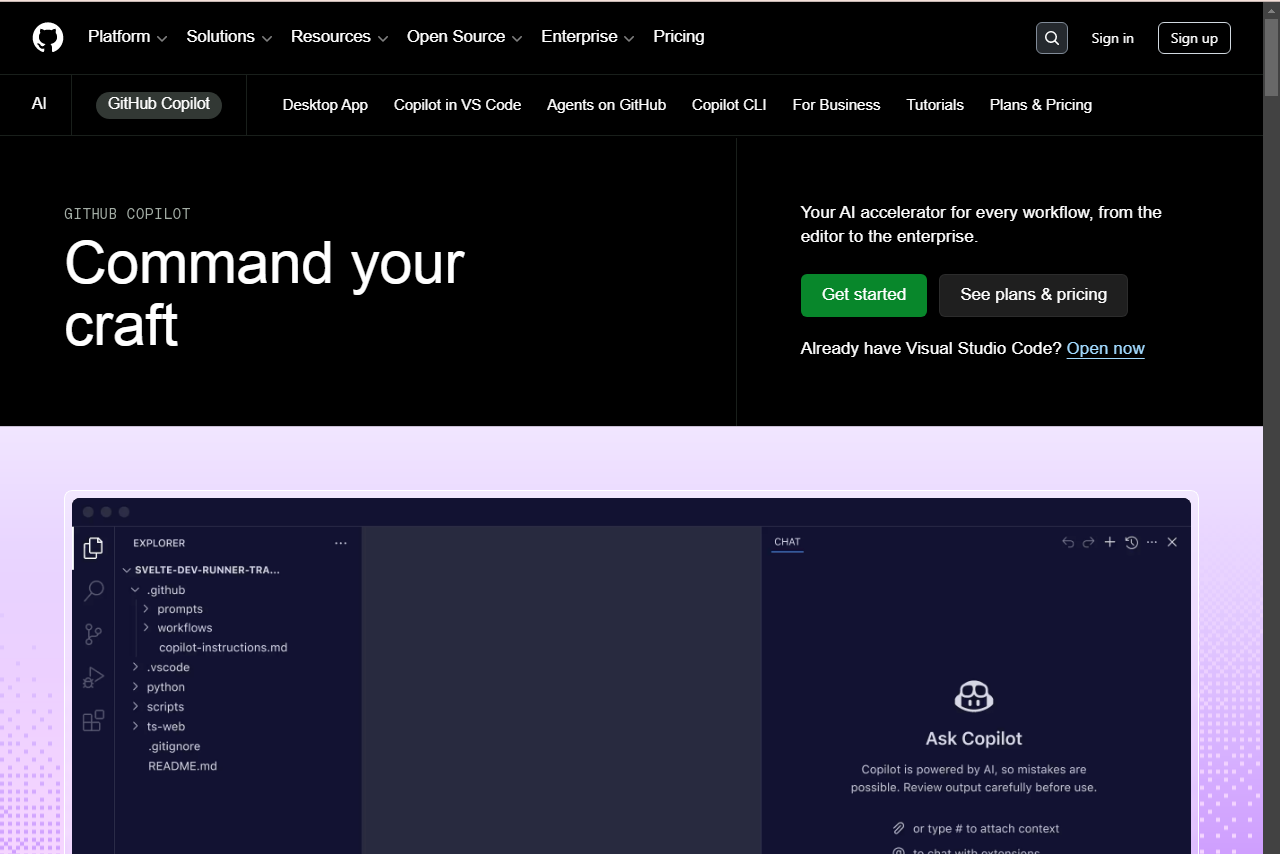
Task: Expand the Resources dropdown
Action: (x=340, y=37)
